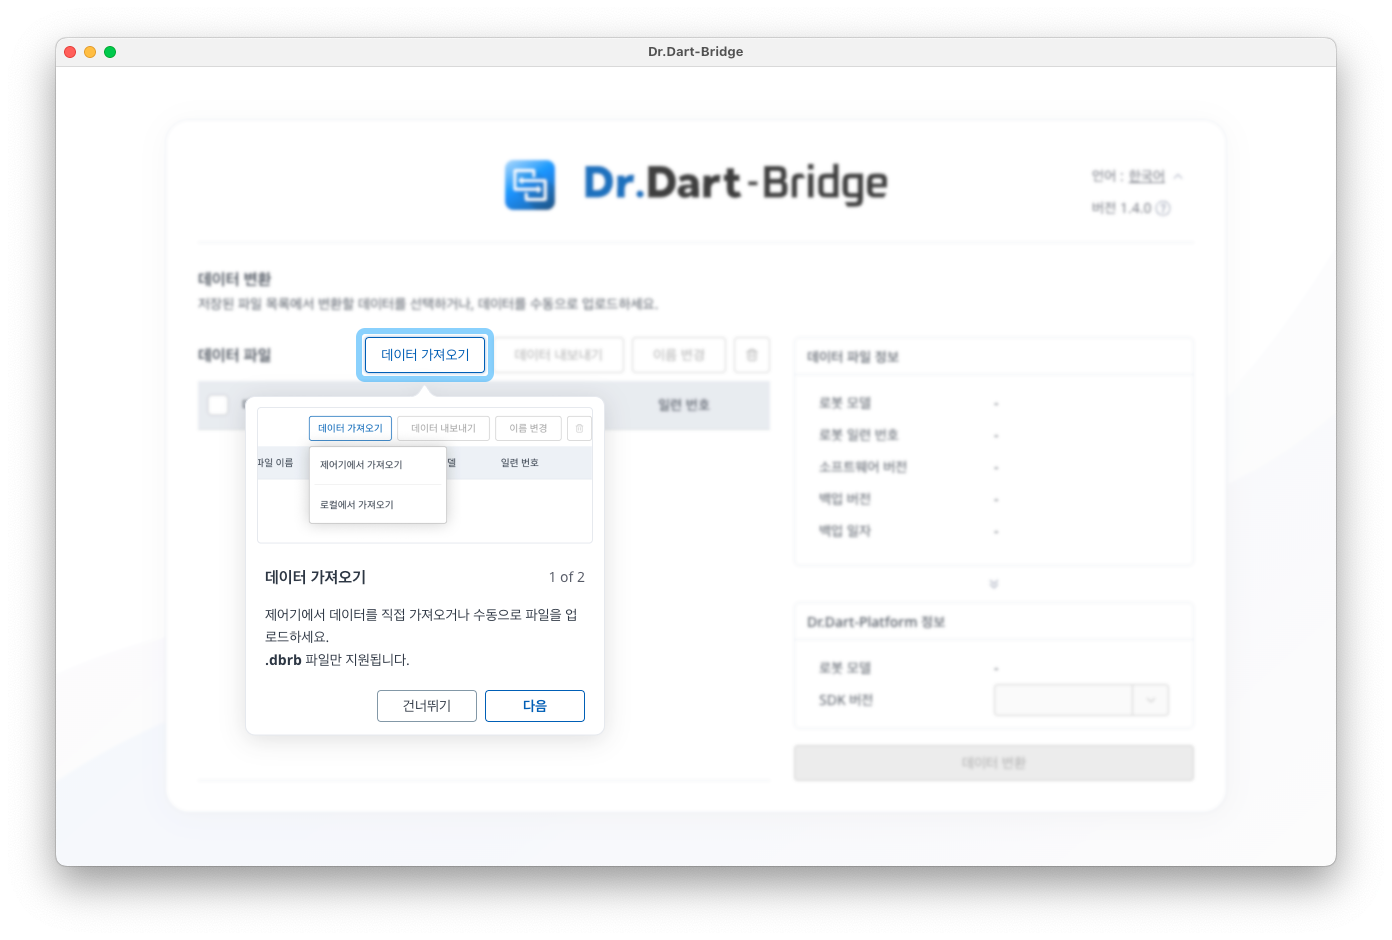This screenshot has height=940, width=1392.
Task: Skip the tutorial with 건너뛰기
Action: click(427, 706)
